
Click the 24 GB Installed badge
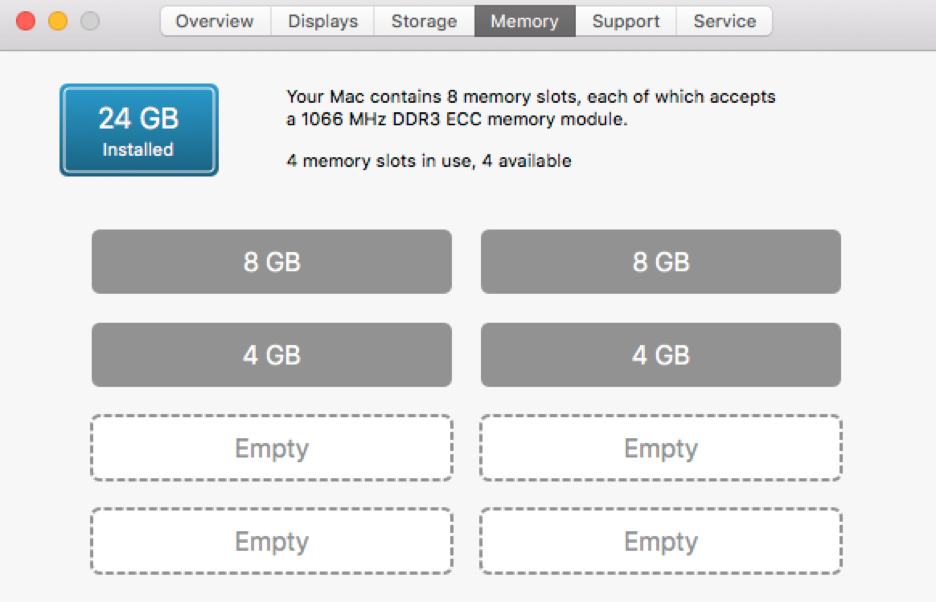coord(139,130)
